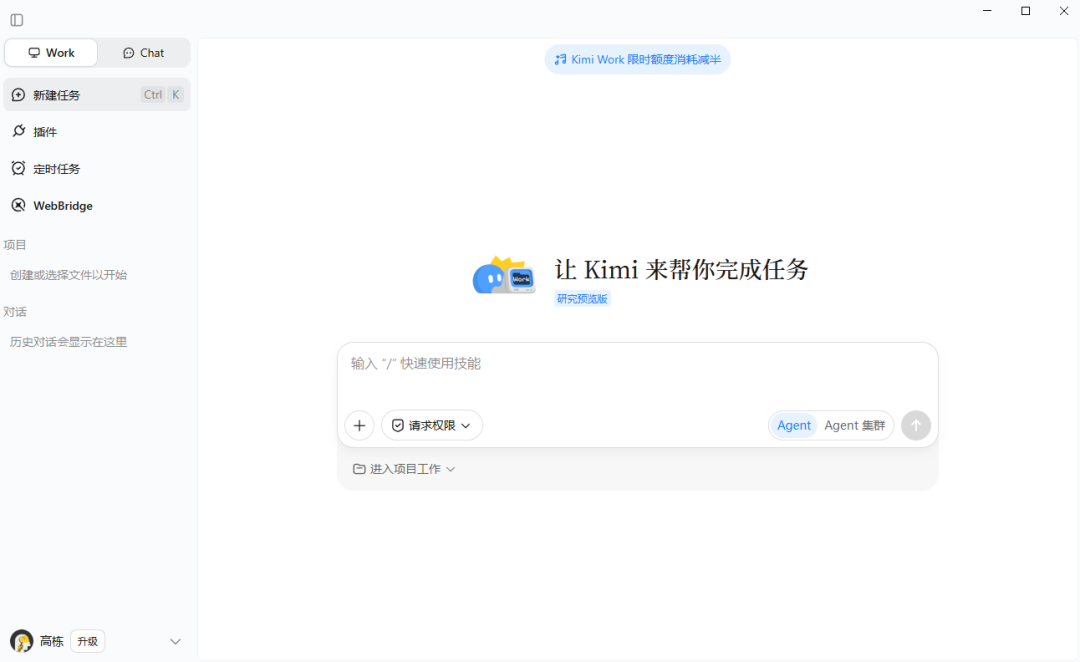Image resolution: width=1080 pixels, height=662 pixels.
Task: Click the folder icon beside 进入项目工作
Action: (359, 469)
